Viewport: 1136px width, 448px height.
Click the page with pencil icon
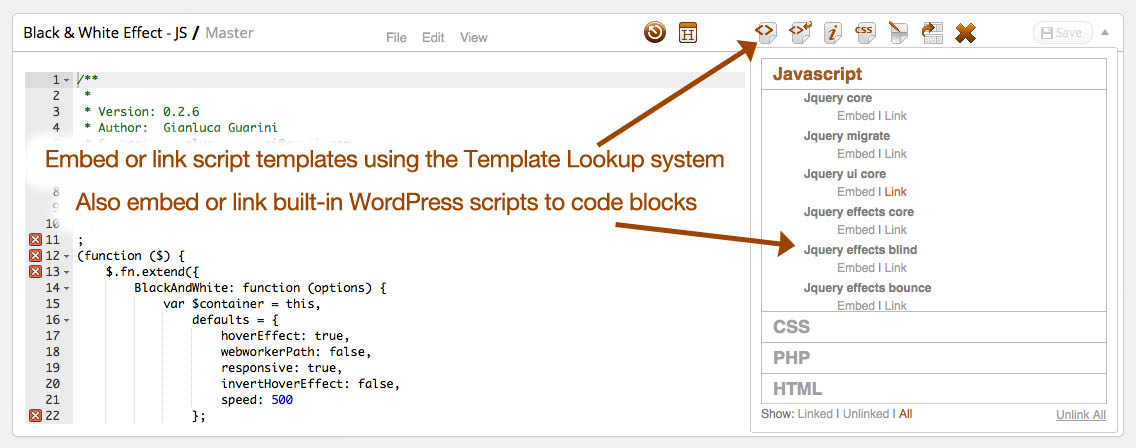[898, 33]
